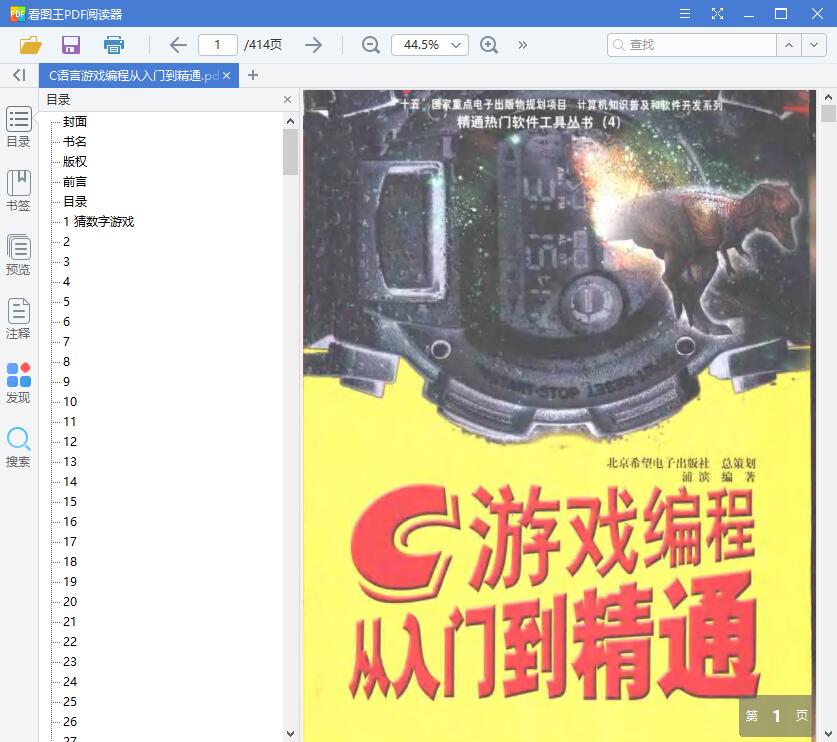Image resolution: width=837 pixels, height=742 pixels.
Task: Click the document view scroll up arrow
Action: click(828, 97)
